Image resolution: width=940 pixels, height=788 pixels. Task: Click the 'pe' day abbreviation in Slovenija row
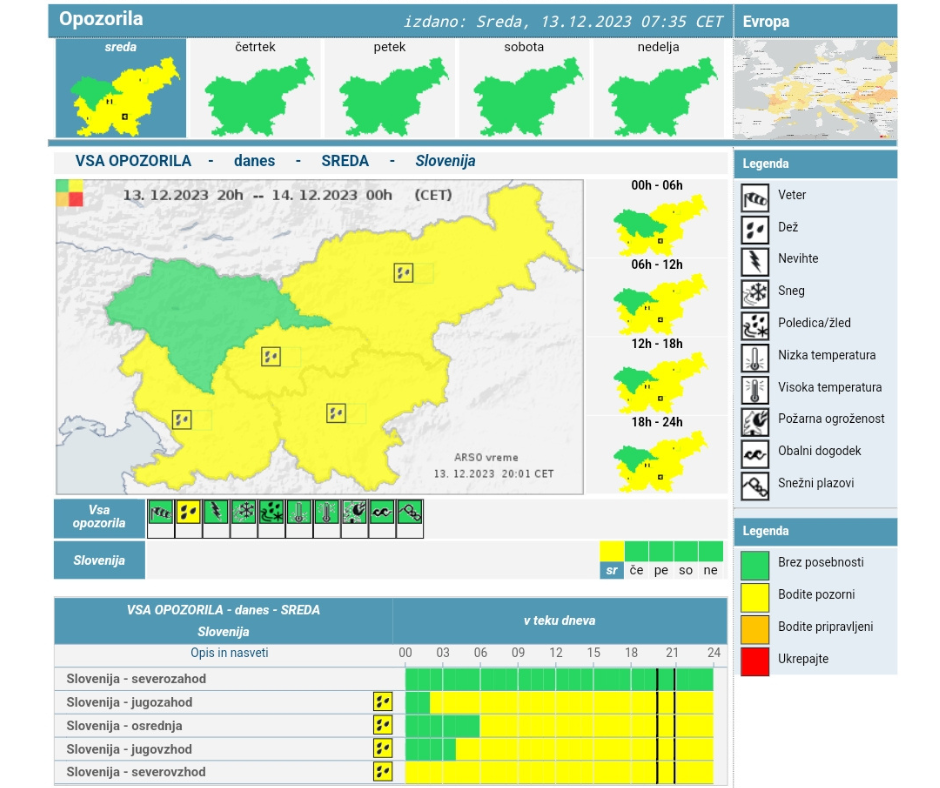661,570
